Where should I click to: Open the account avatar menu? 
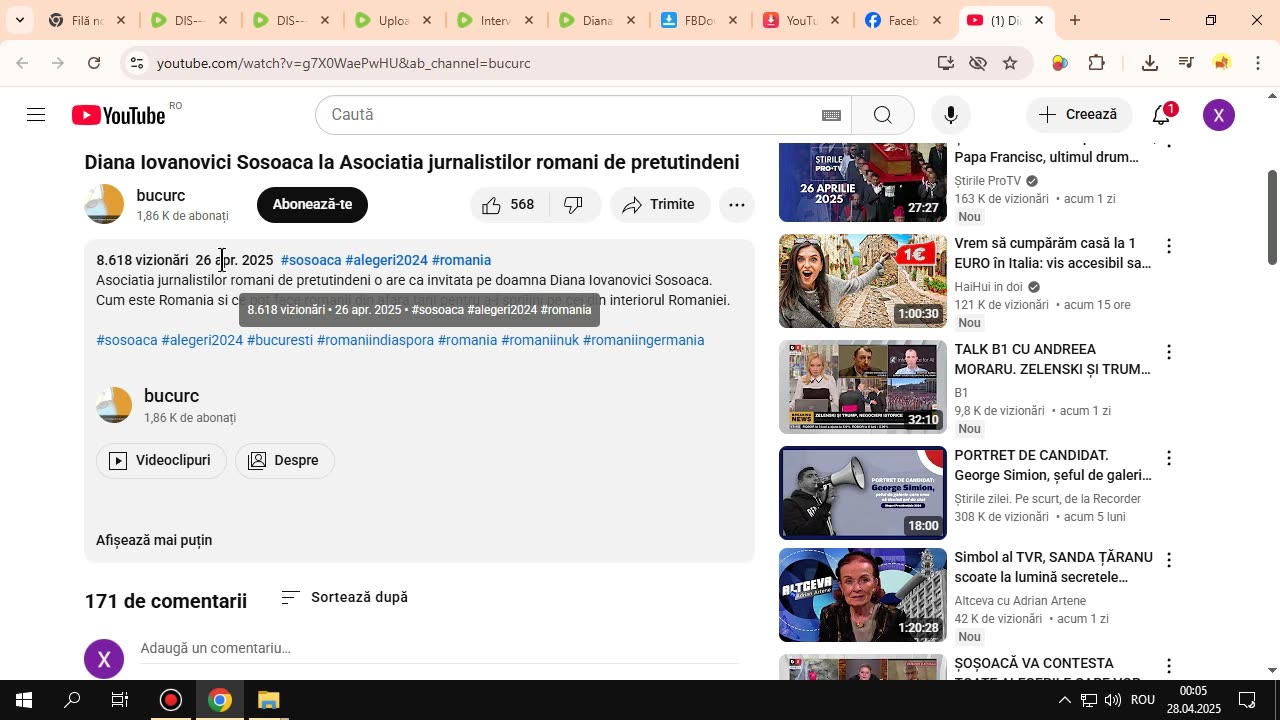1218,115
